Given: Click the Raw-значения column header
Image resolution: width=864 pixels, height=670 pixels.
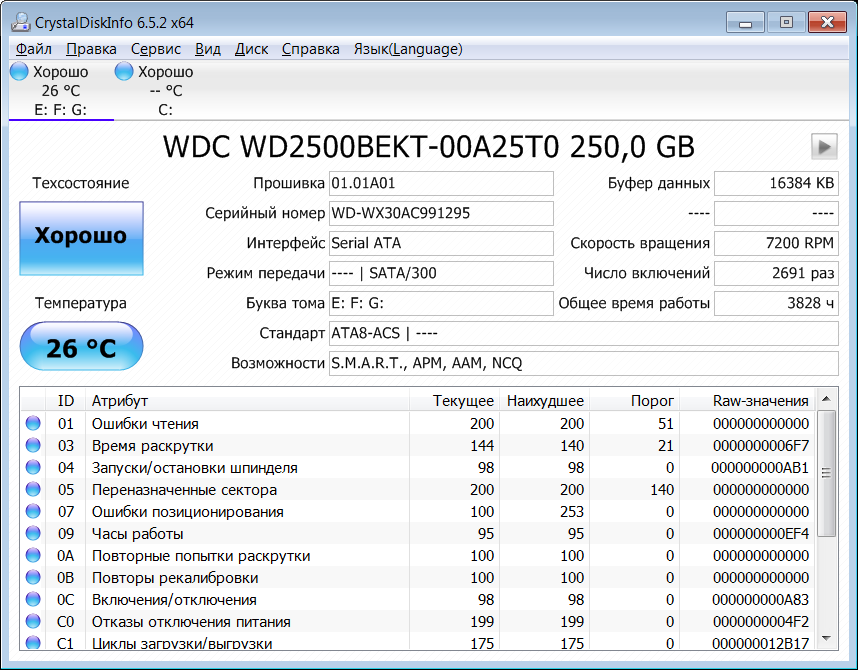Looking at the screenshot, I should click(747, 401).
